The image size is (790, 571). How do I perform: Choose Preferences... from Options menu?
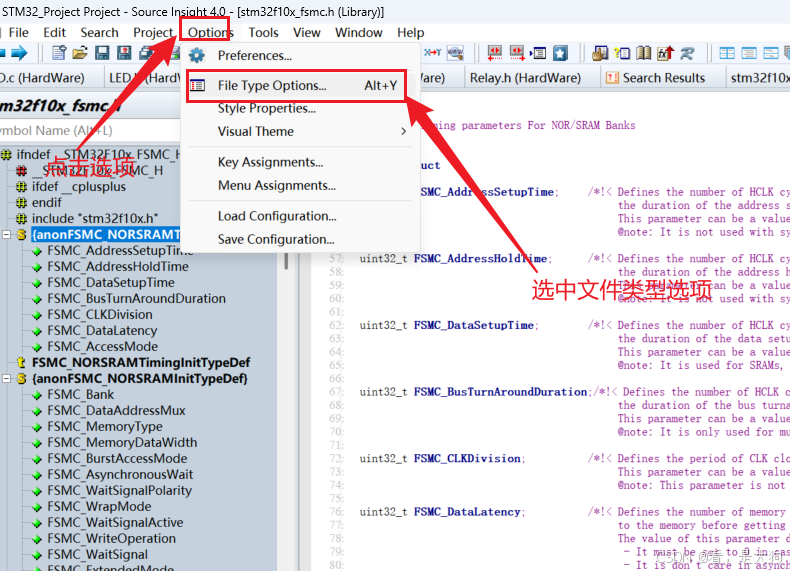[301, 55]
